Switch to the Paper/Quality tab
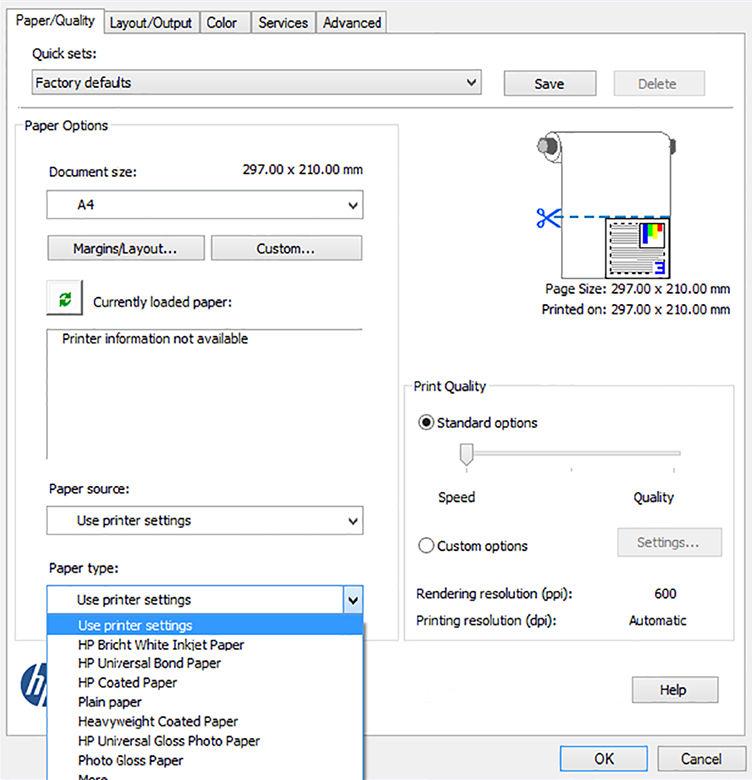This screenshot has width=752, height=780. coord(55,21)
